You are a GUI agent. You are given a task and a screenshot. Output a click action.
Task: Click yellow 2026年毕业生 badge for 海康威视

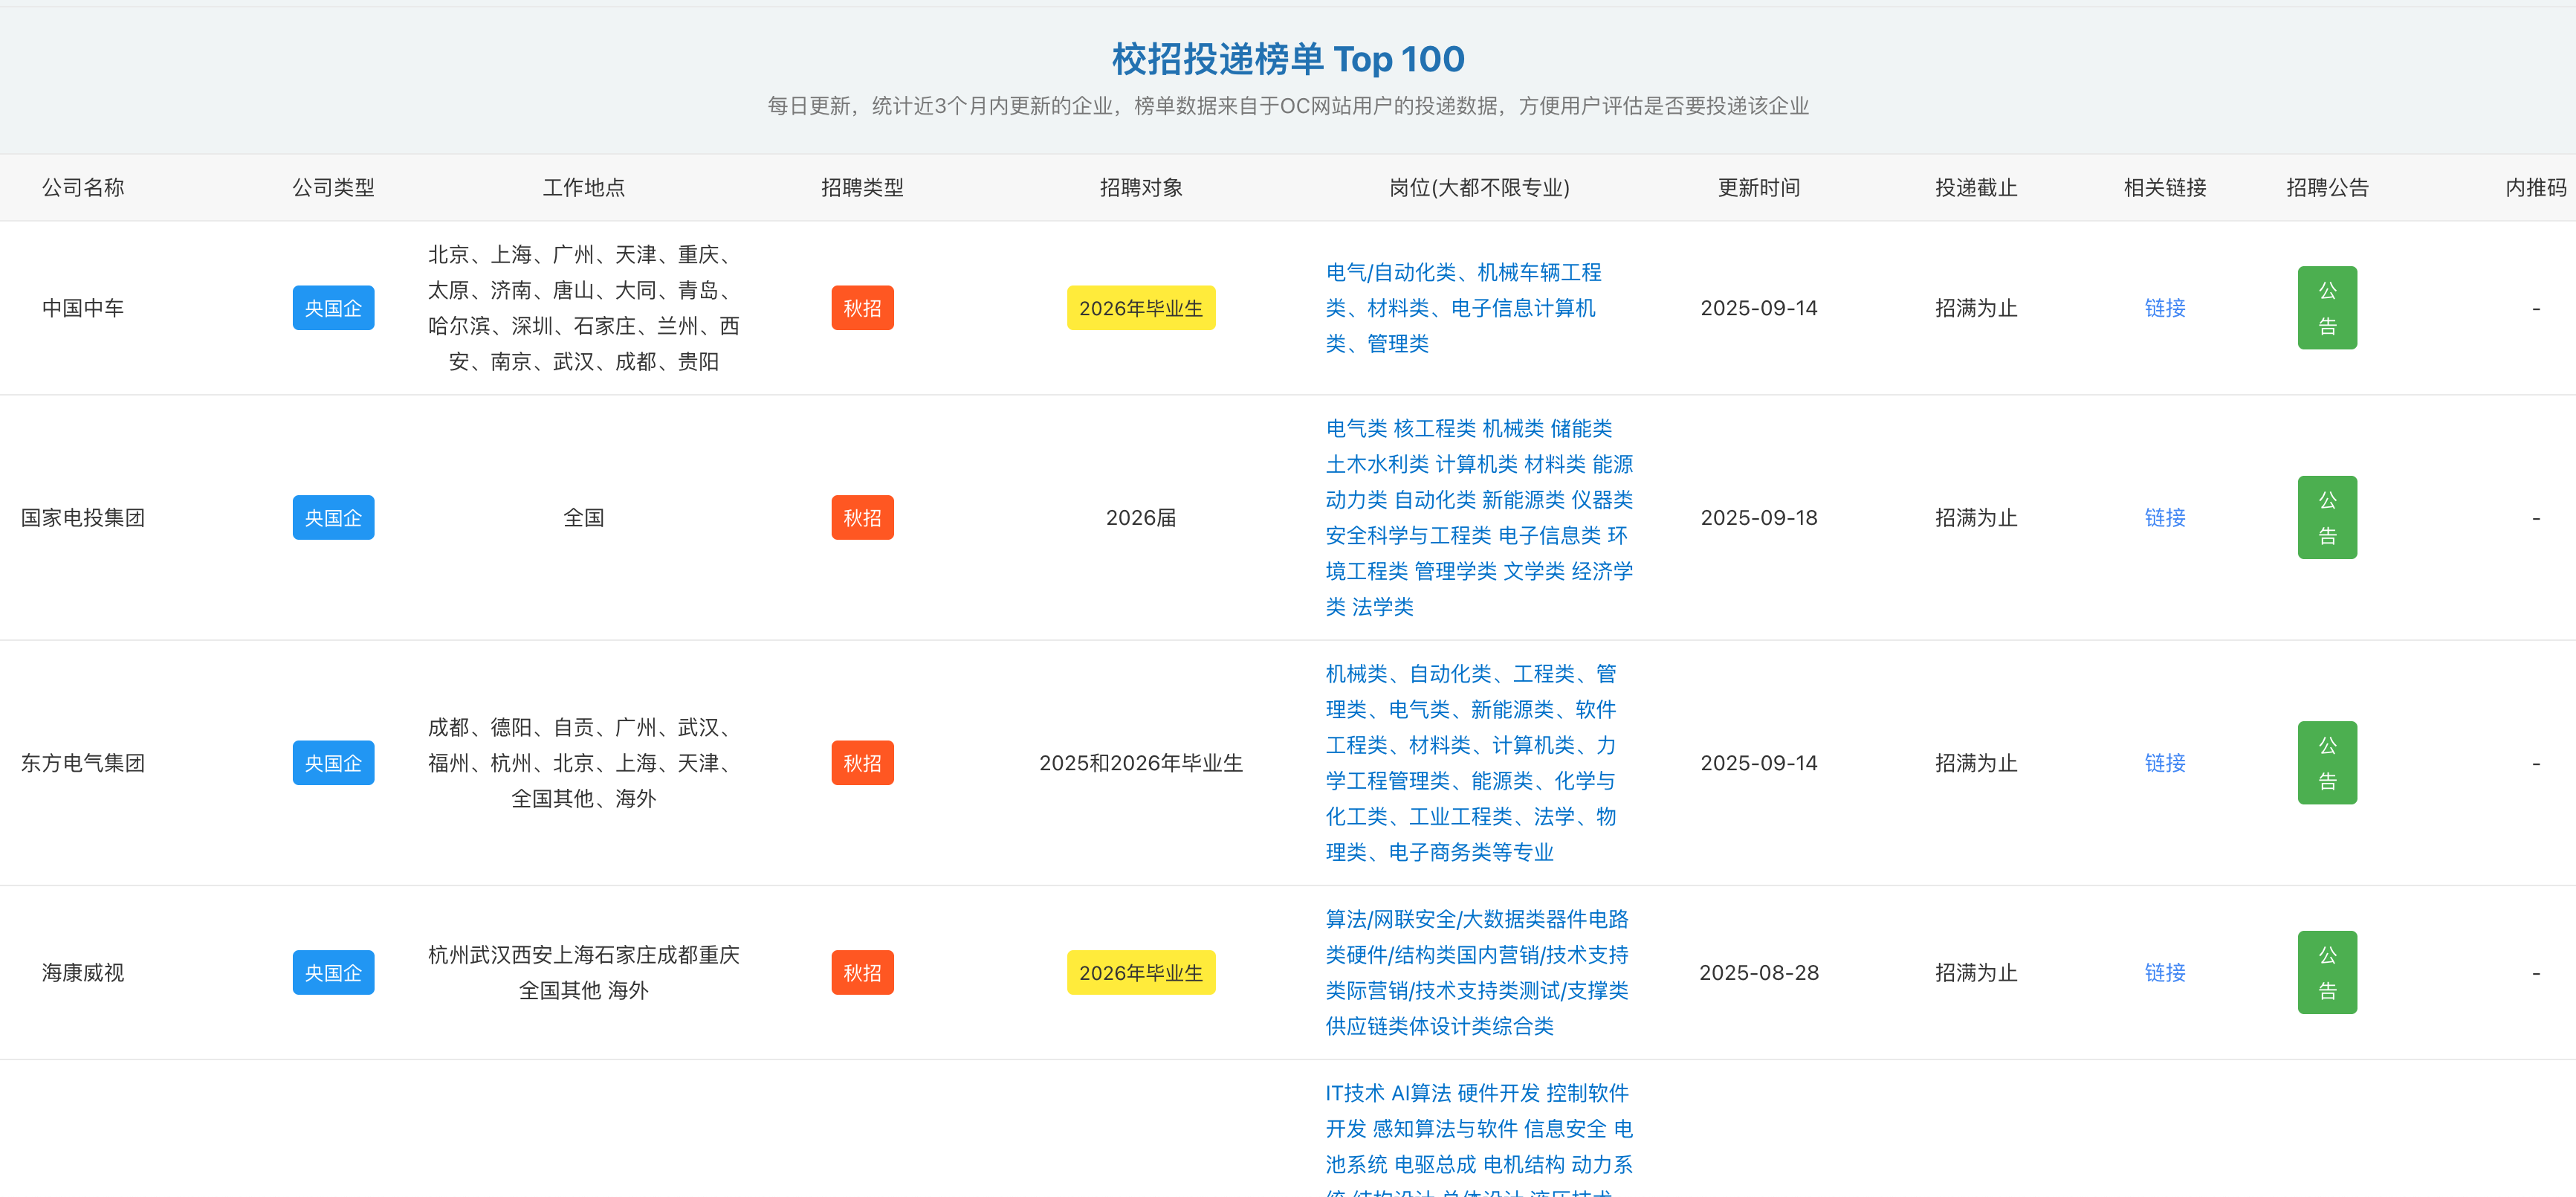[1140, 973]
